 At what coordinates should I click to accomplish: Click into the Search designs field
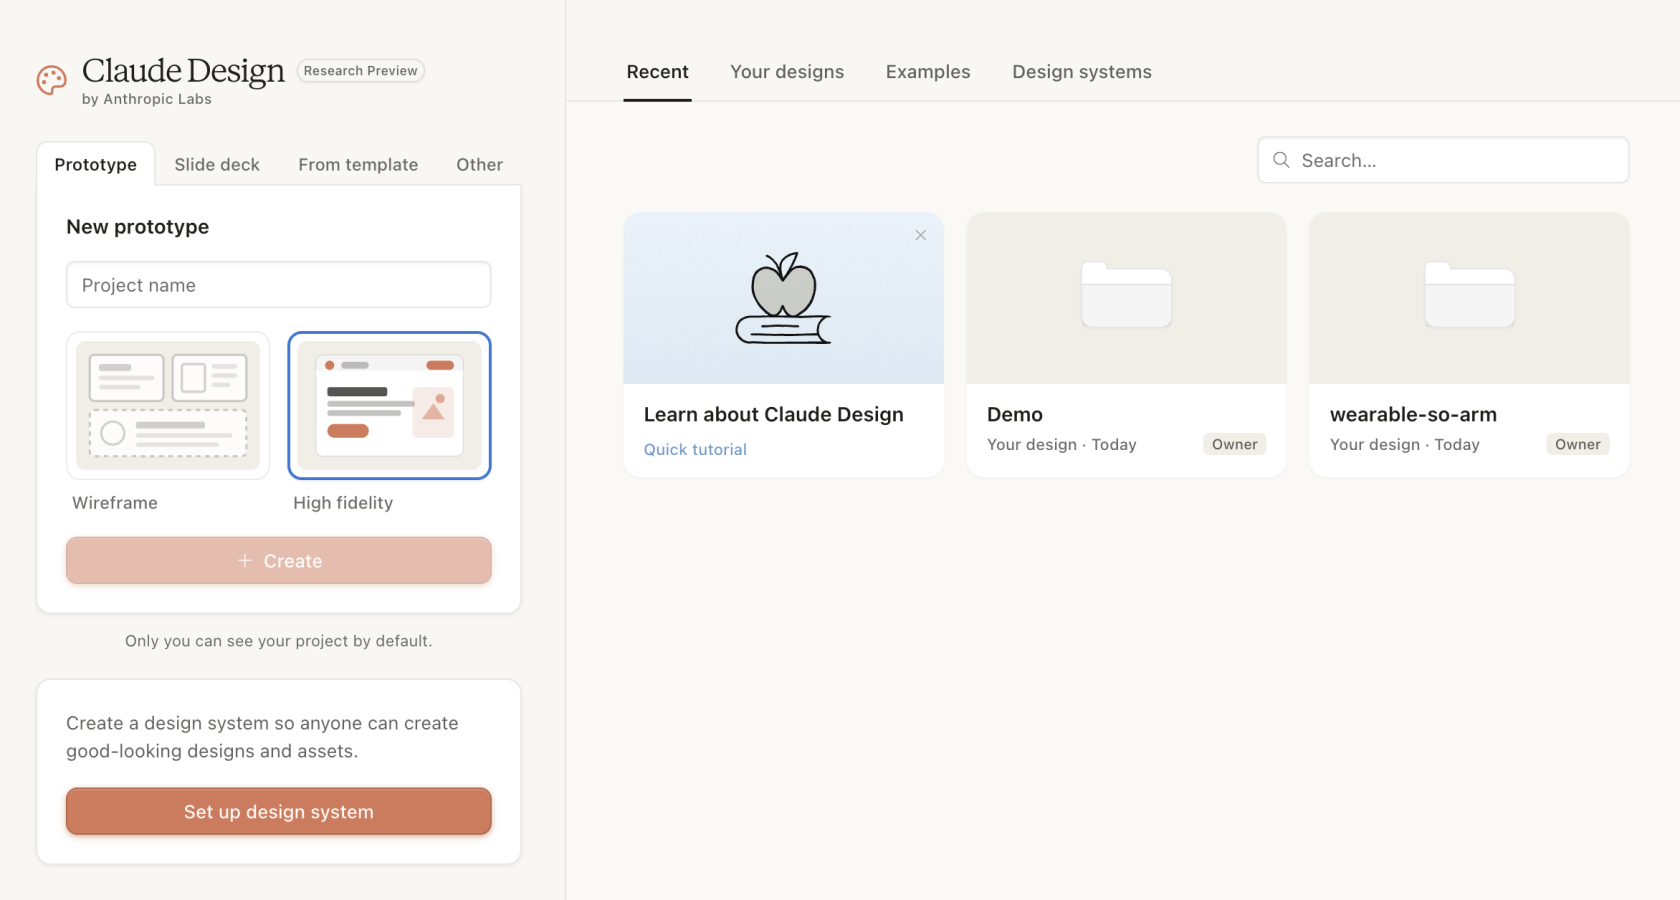(x=1443, y=160)
